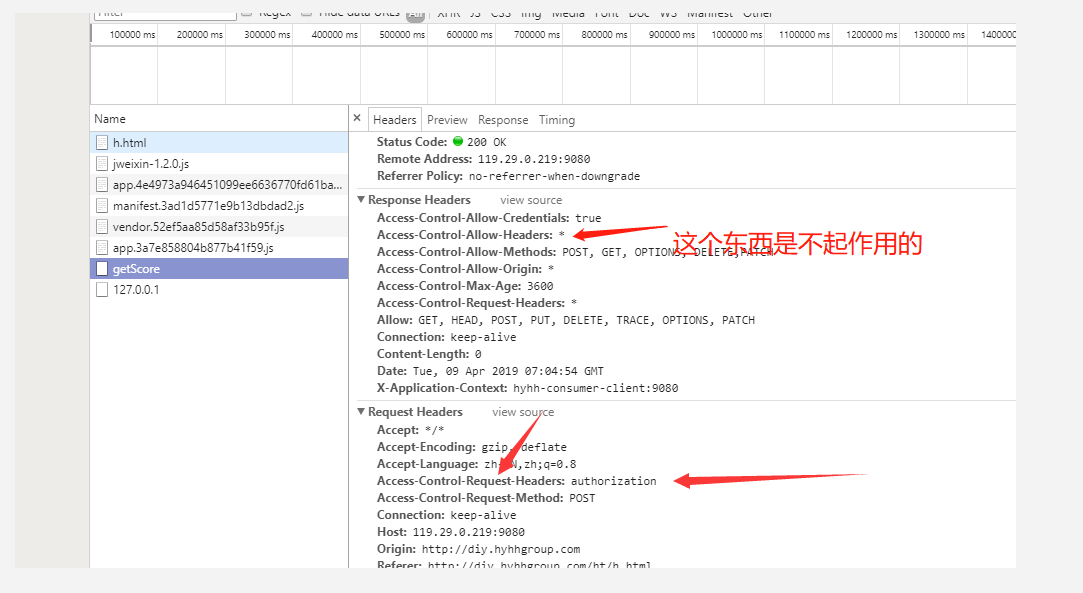
Task: Click the app.3a7e858804b877b41f59.js file icon
Action: click(x=102, y=247)
